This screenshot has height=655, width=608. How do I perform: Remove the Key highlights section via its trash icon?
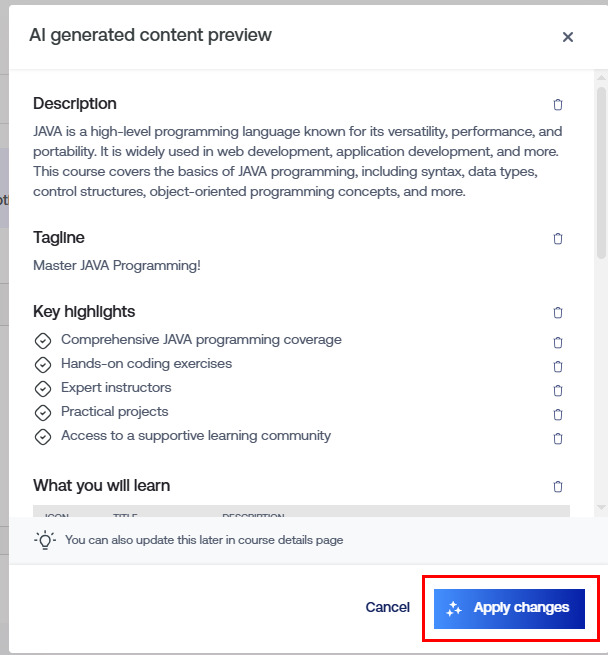558,313
